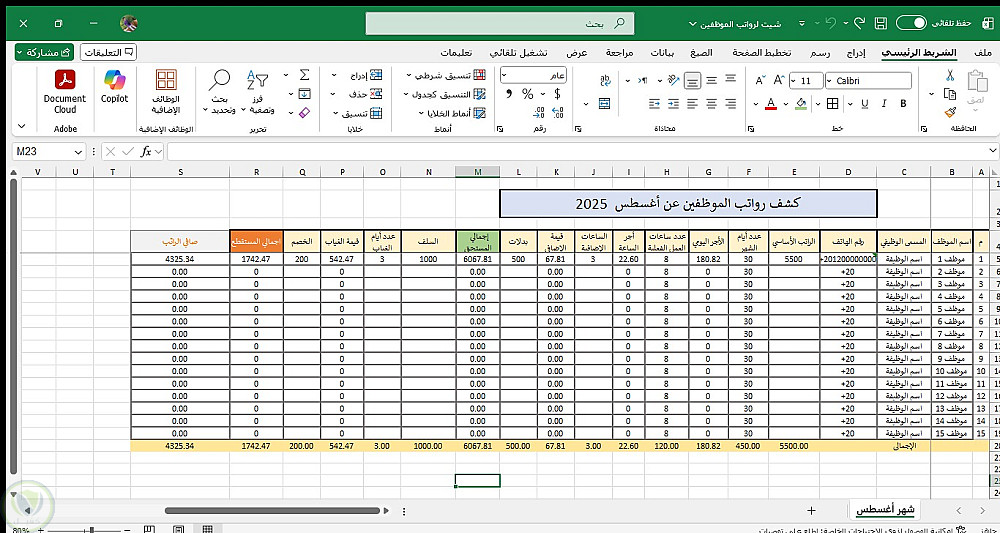Click Merge and Center icon
Screen dimensions: 1000x533
click(605, 103)
